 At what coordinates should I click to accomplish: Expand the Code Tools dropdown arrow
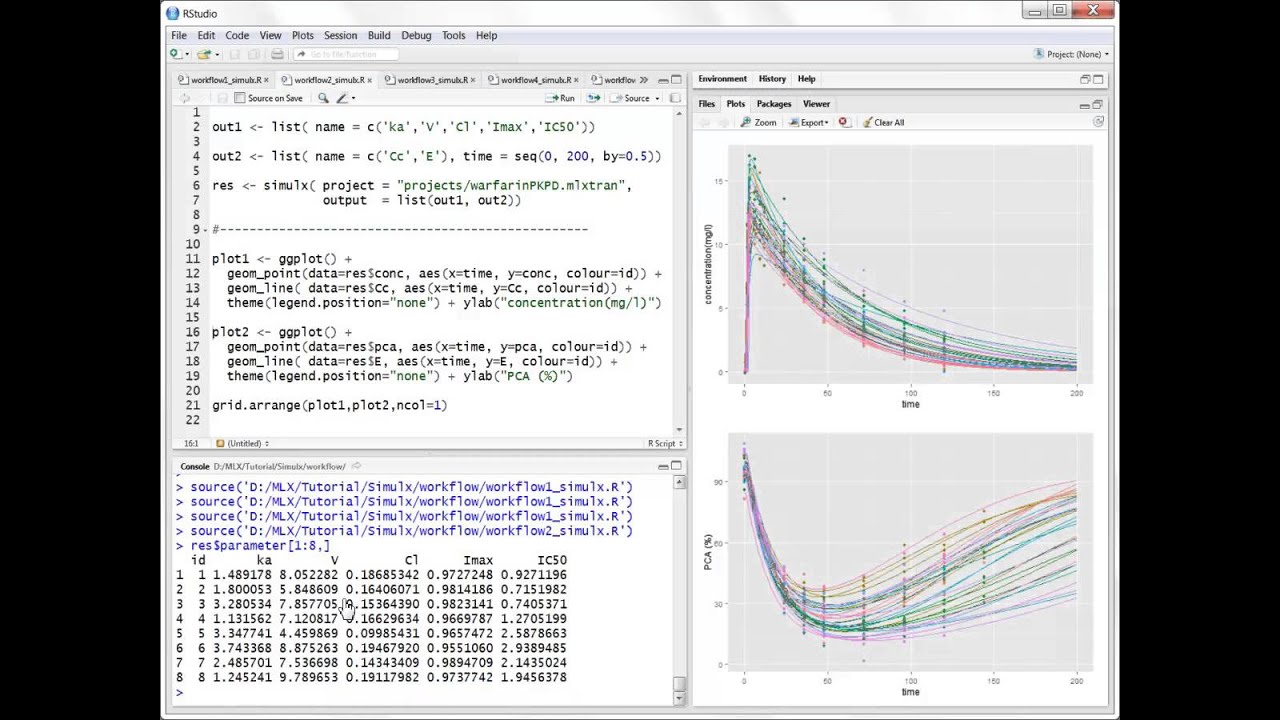pos(353,98)
